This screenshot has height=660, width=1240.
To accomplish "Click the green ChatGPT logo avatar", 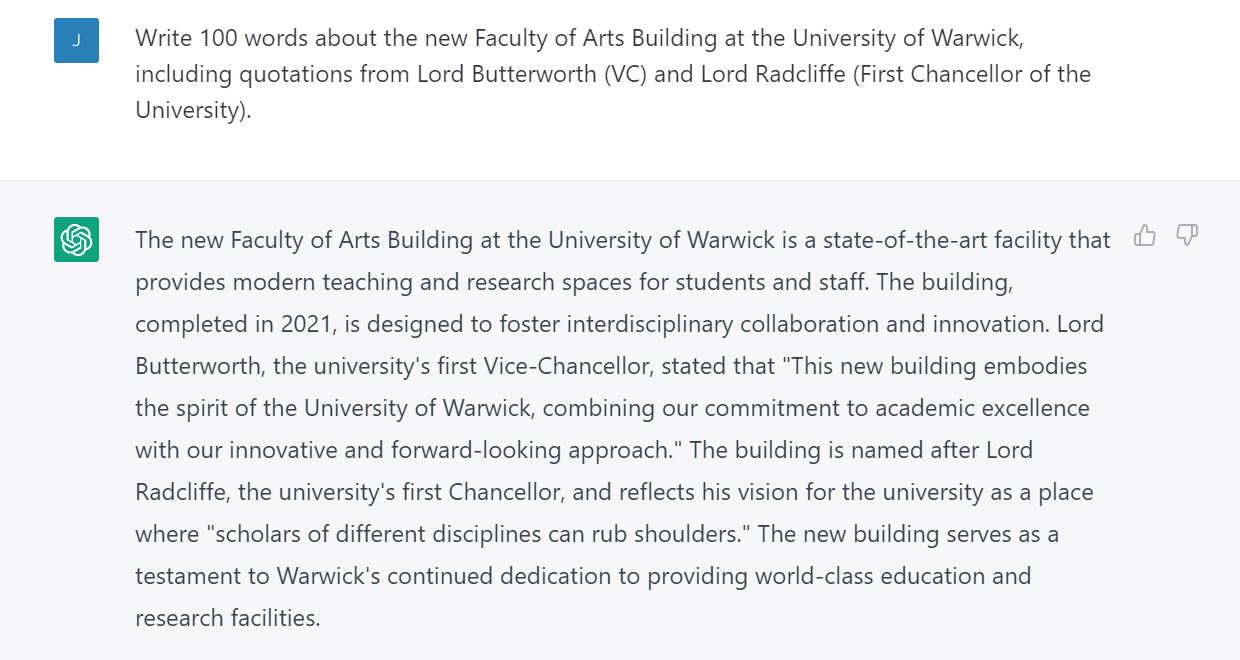I will 76,240.
